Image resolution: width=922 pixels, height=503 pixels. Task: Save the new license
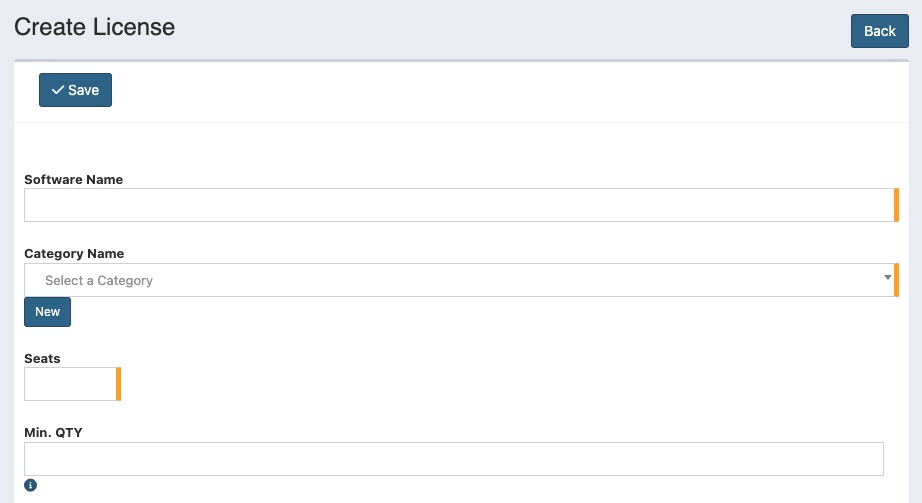[x=75, y=90]
